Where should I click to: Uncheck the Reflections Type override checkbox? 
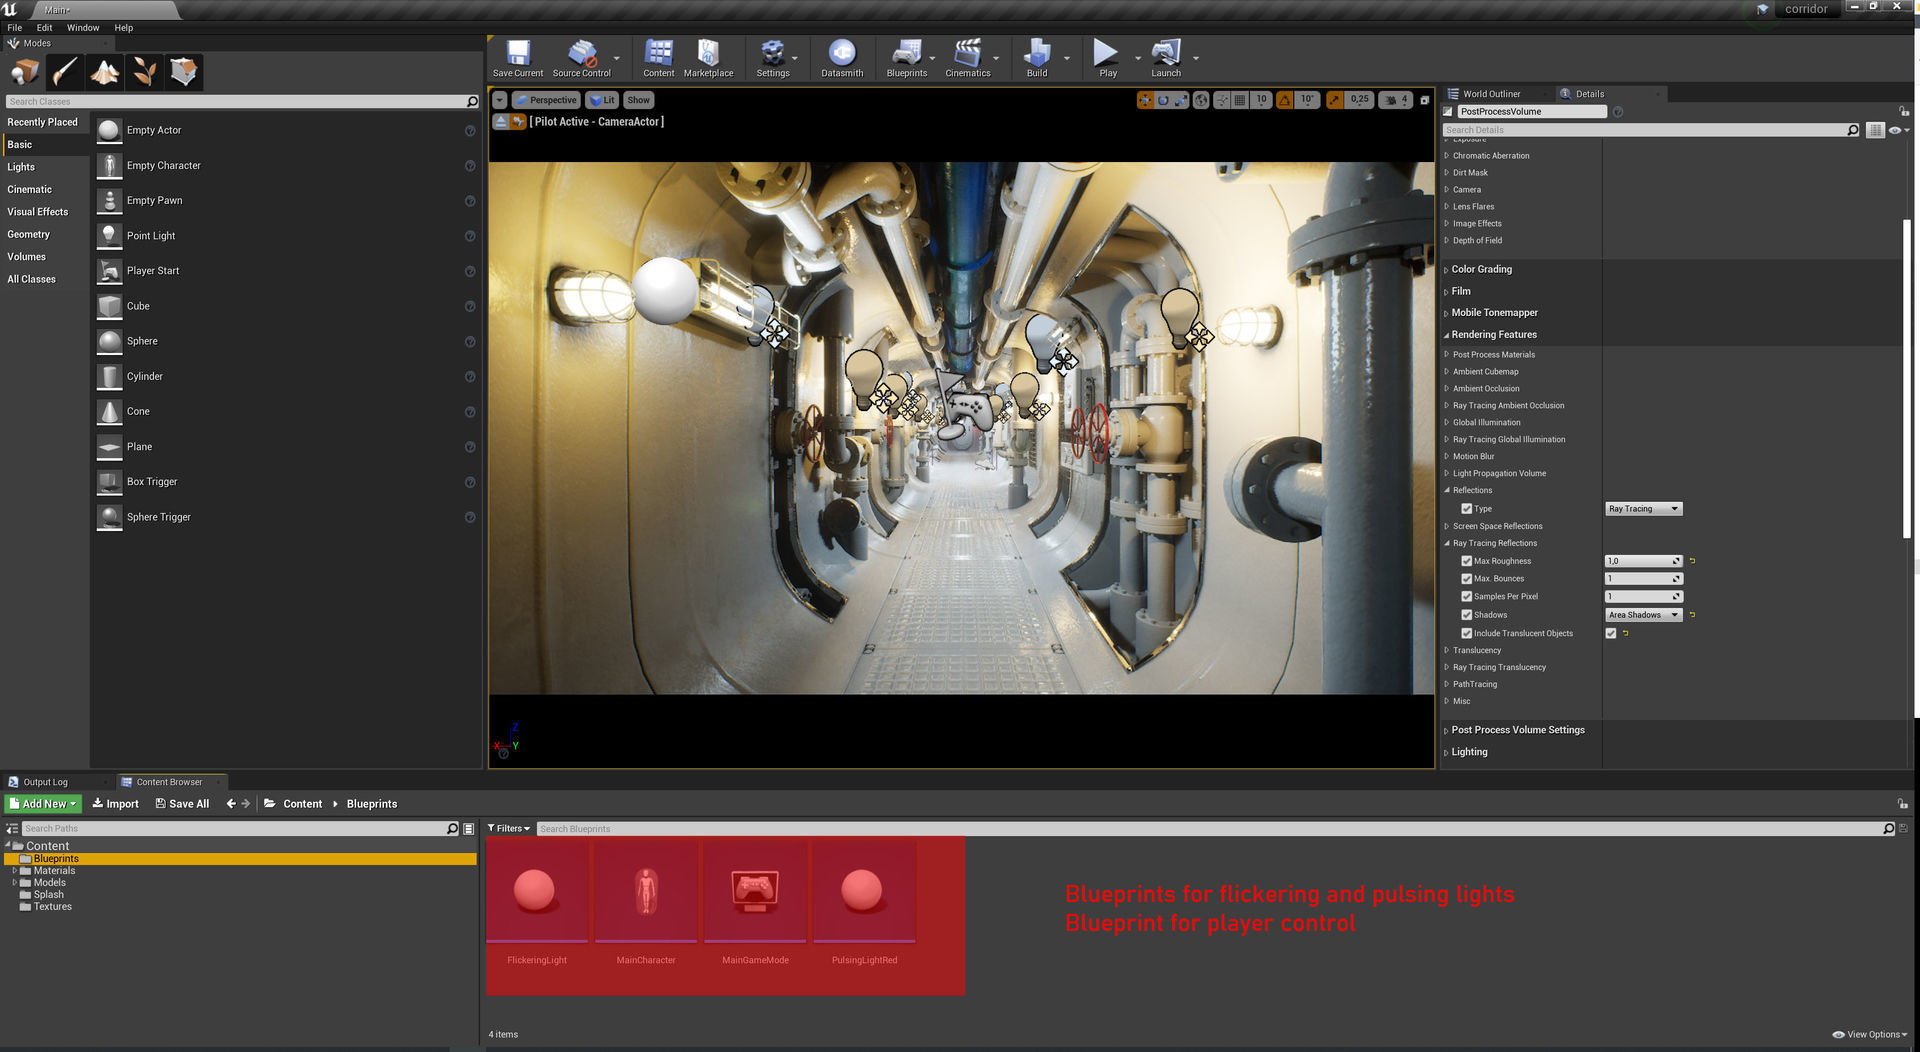(1467, 509)
